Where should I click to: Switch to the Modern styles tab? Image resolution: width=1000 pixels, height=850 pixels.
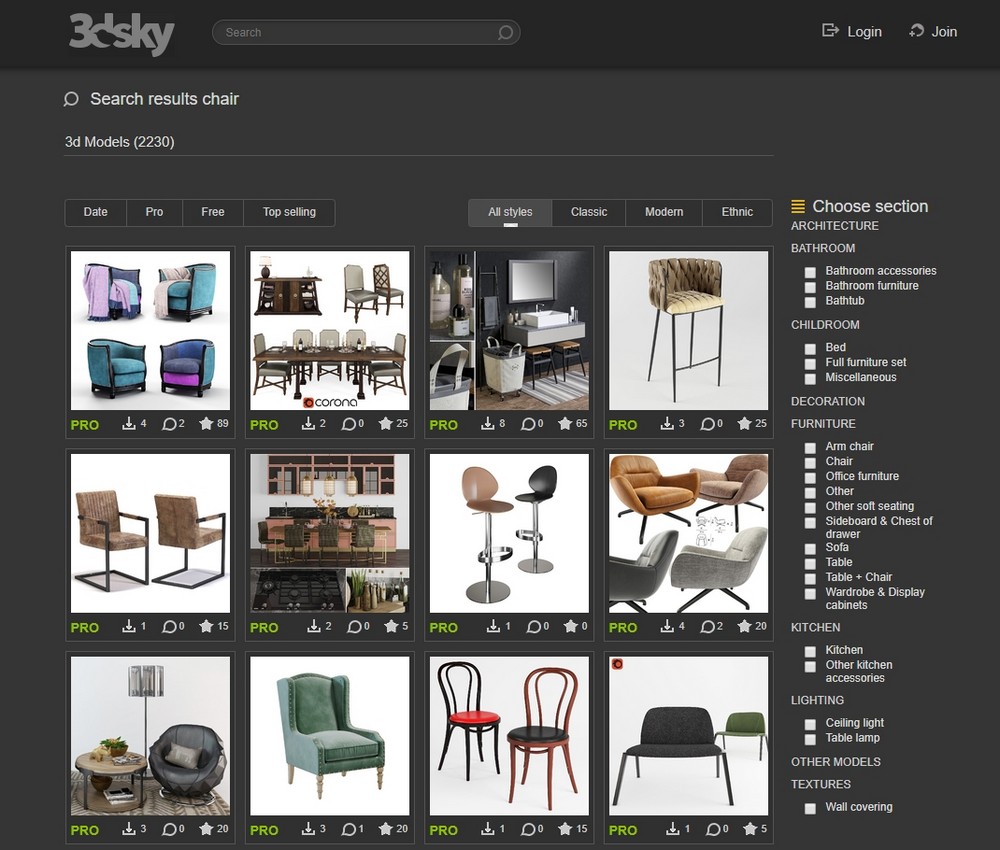[663, 212]
